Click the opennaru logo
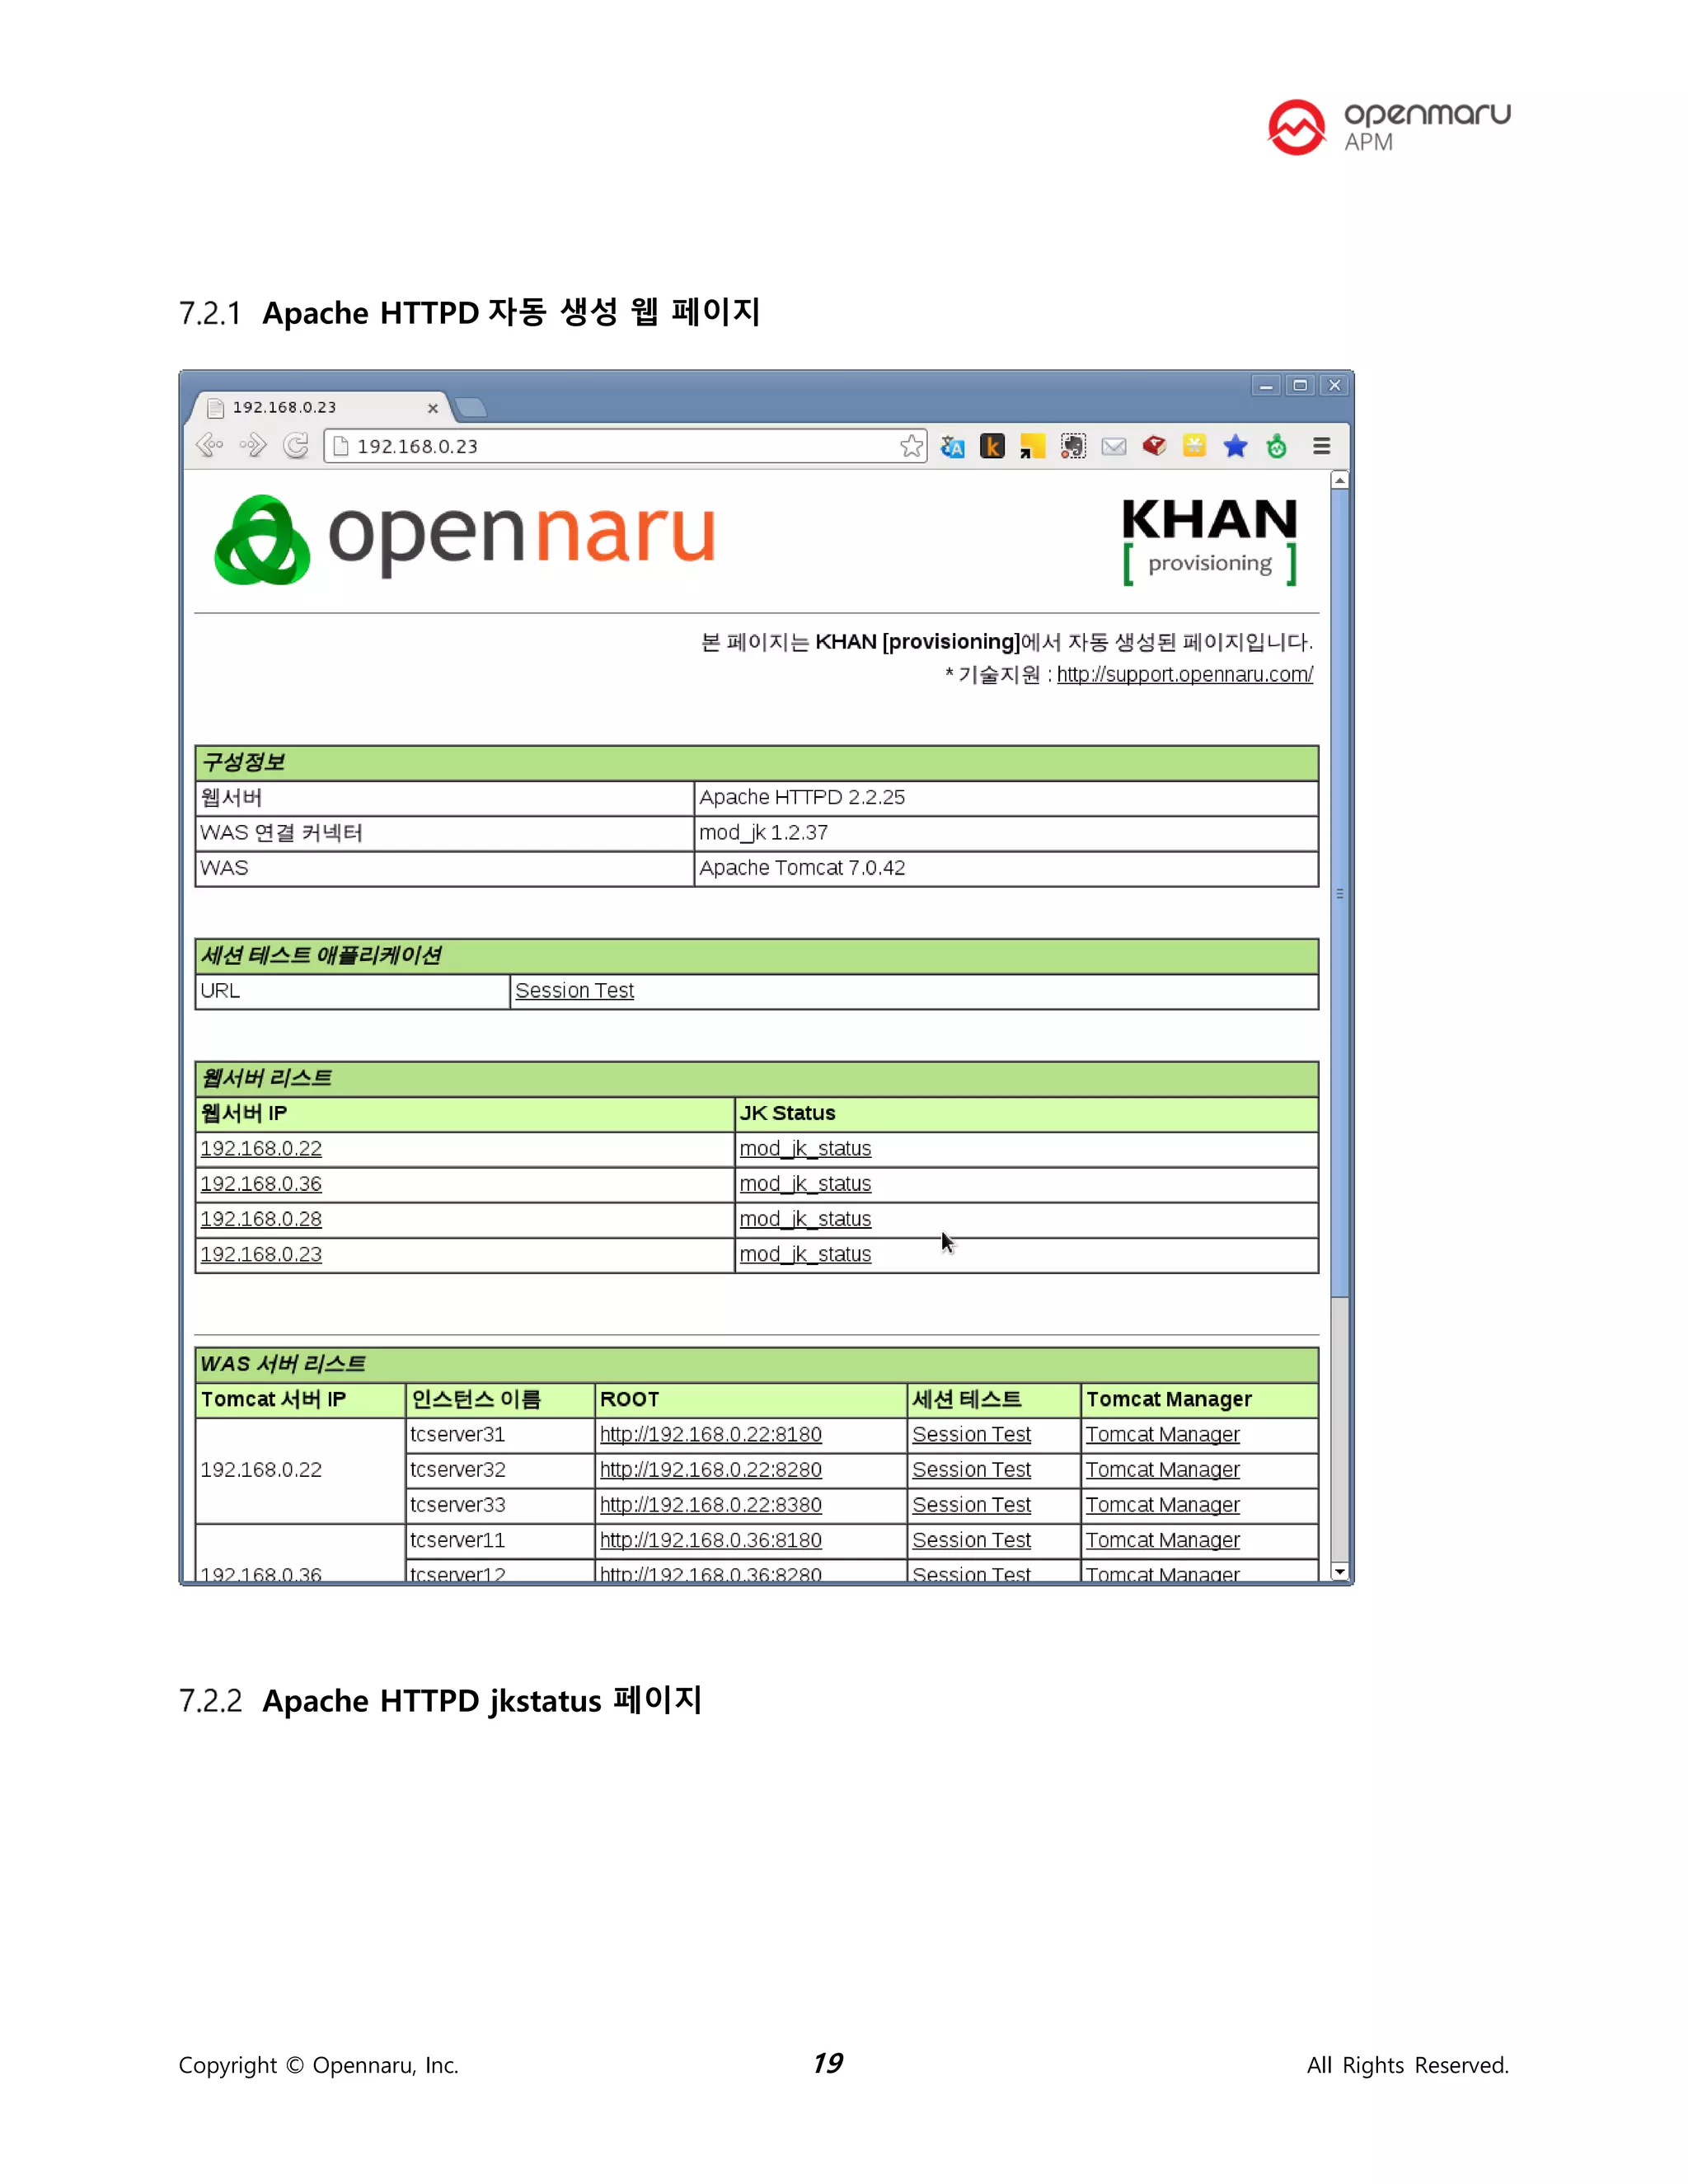 point(465,538)
